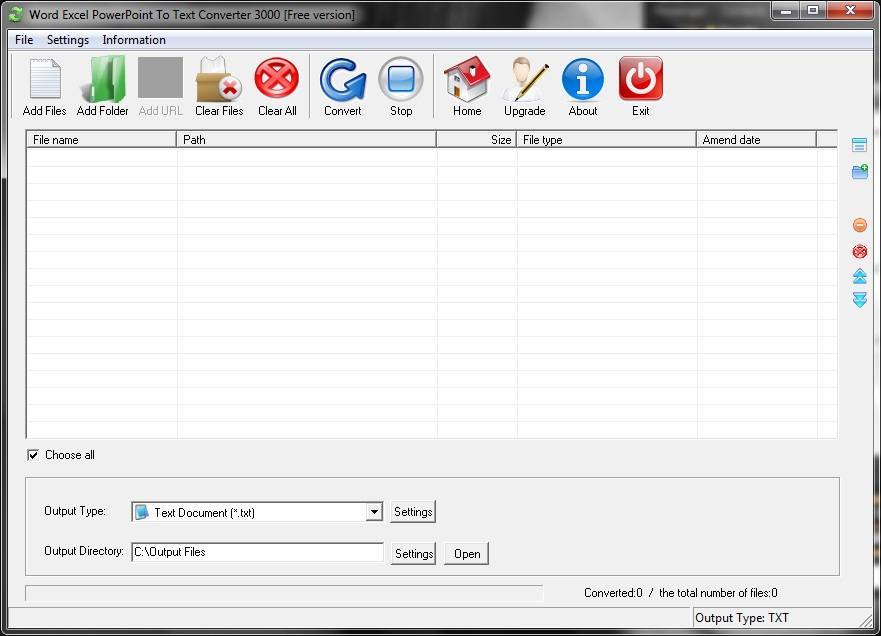
Task: Open the Information menu
Action: [134, 40]
